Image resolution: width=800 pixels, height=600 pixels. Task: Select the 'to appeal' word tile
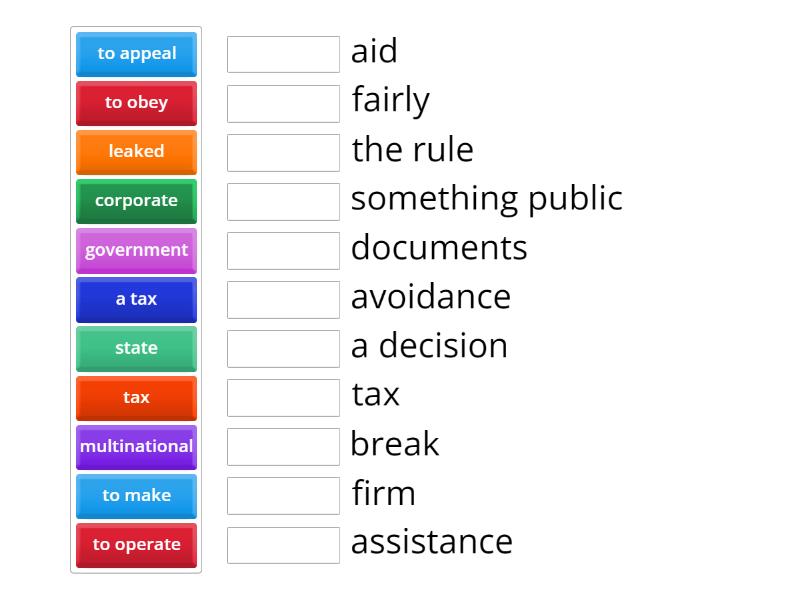pos(136,54)
